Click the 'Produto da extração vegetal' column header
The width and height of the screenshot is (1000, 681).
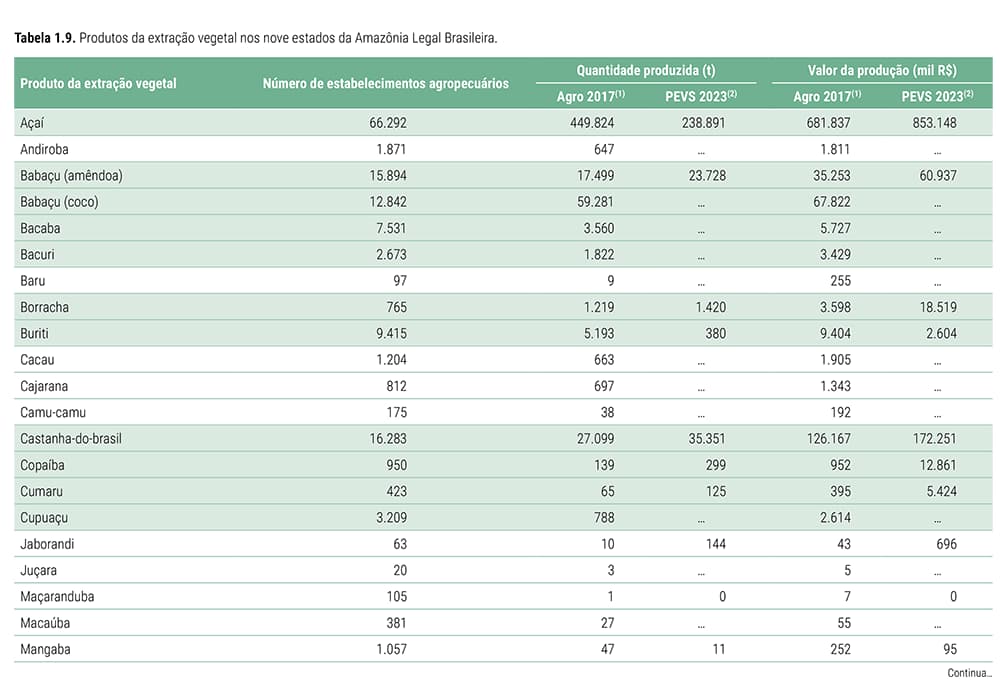click(x=98, y=84)
